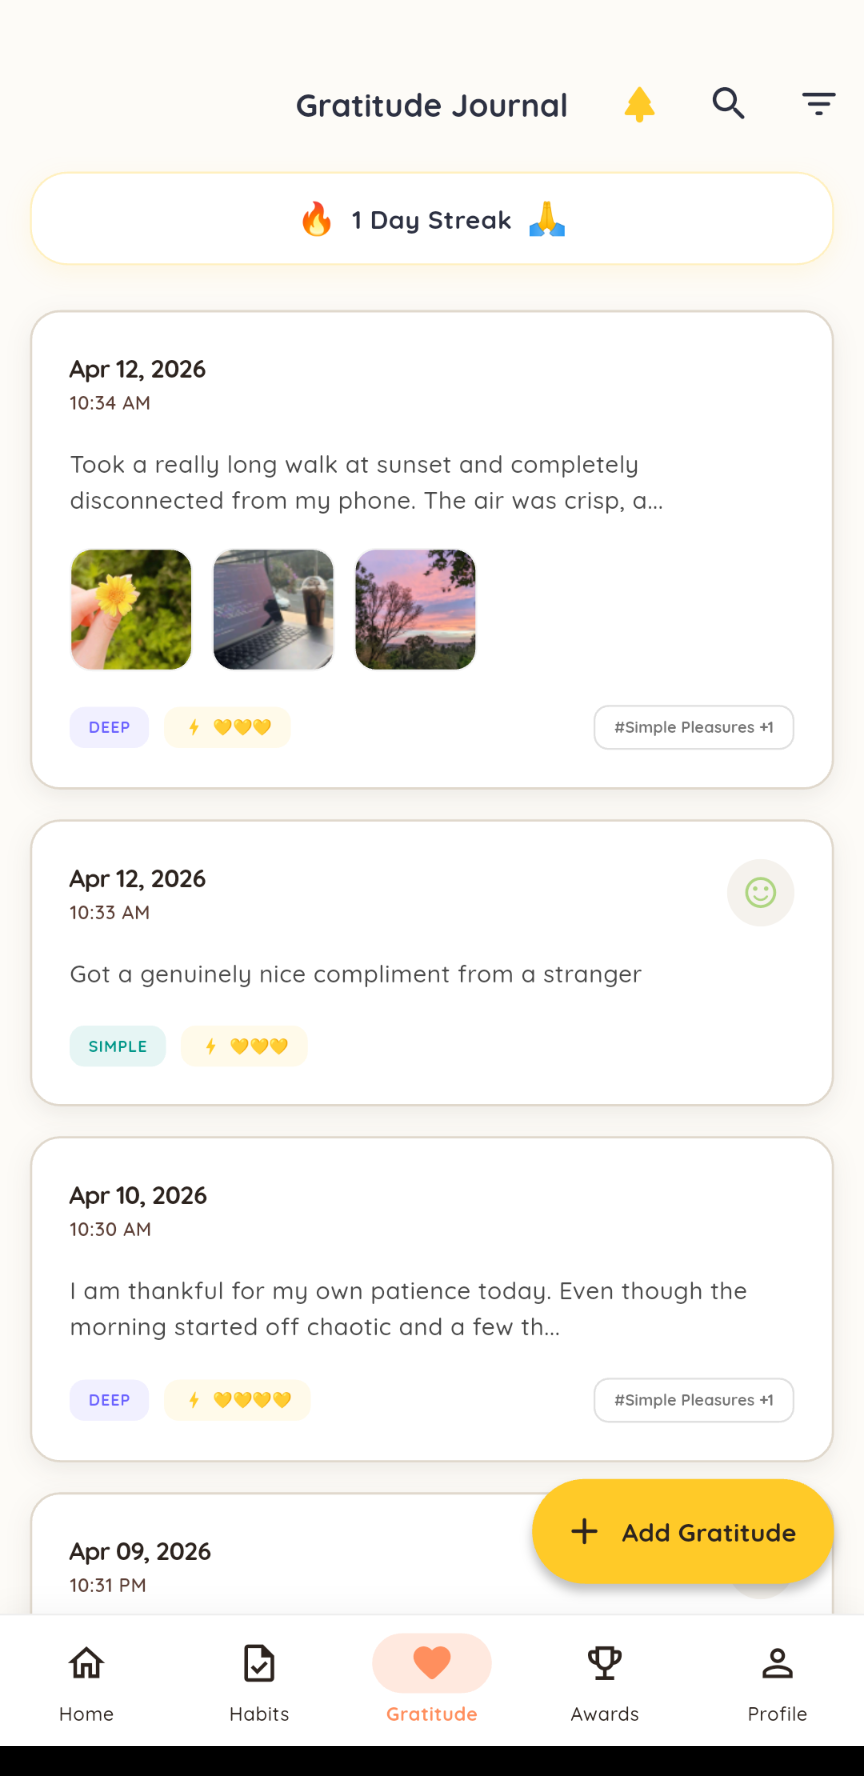
Task: Go to the Home tab
Action: point(86,1682)
